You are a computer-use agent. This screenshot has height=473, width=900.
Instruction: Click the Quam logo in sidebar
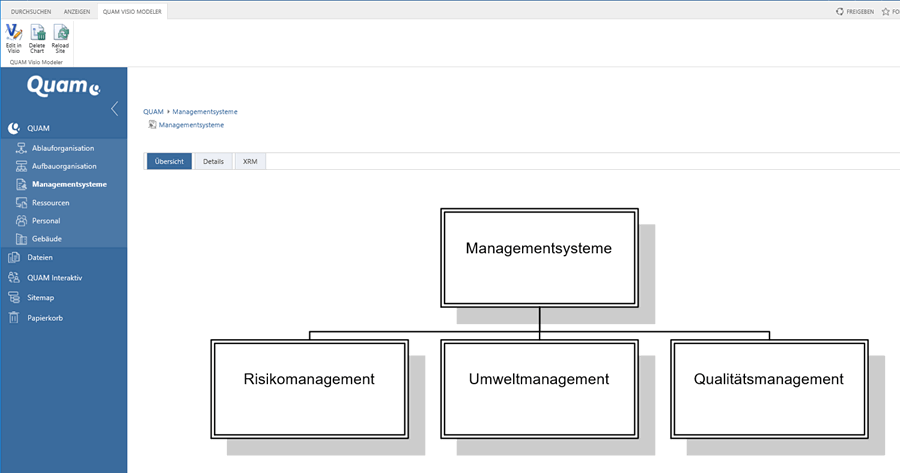(63, 87)
